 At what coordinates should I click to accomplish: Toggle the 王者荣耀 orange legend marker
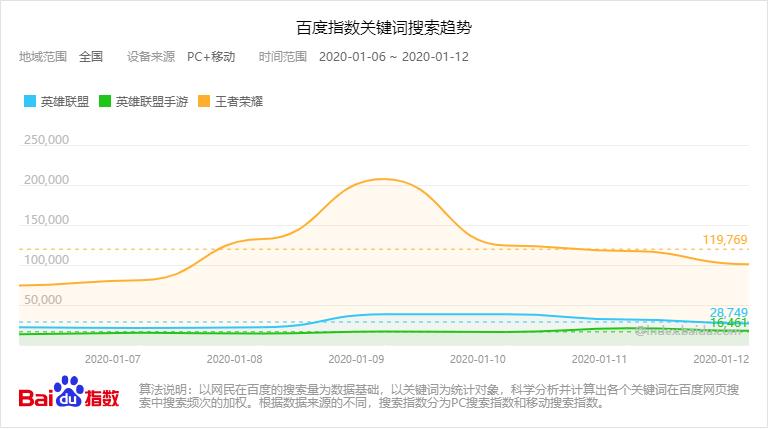click(203, 102)
